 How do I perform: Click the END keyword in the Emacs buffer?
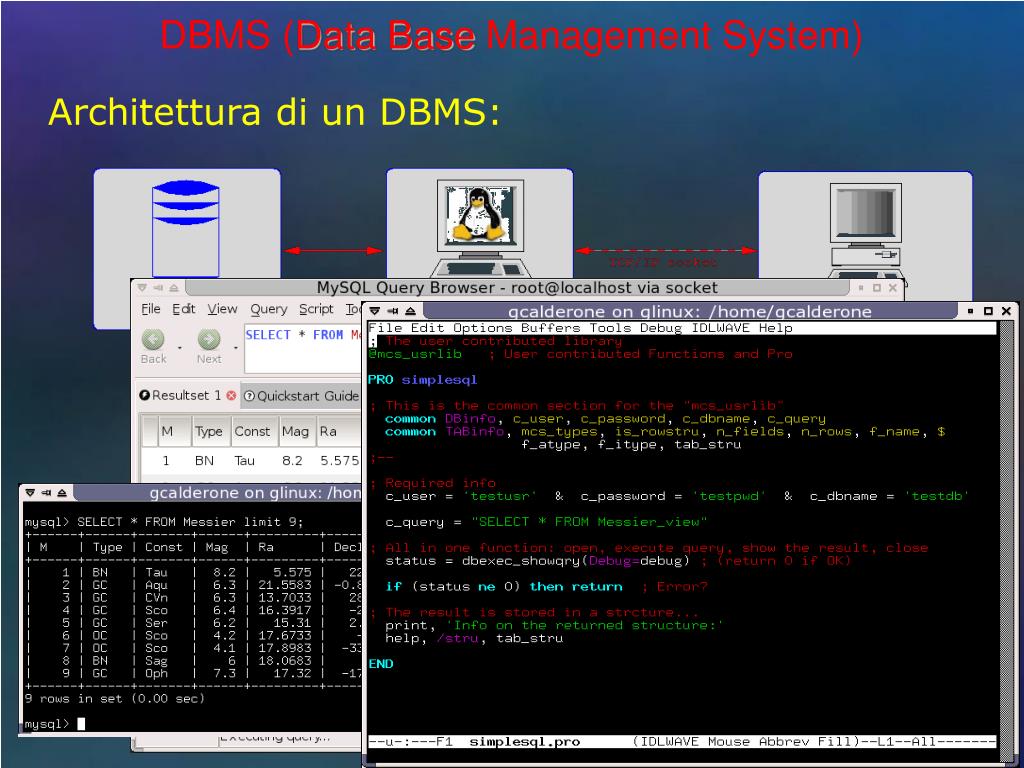(x=381, y=664)
